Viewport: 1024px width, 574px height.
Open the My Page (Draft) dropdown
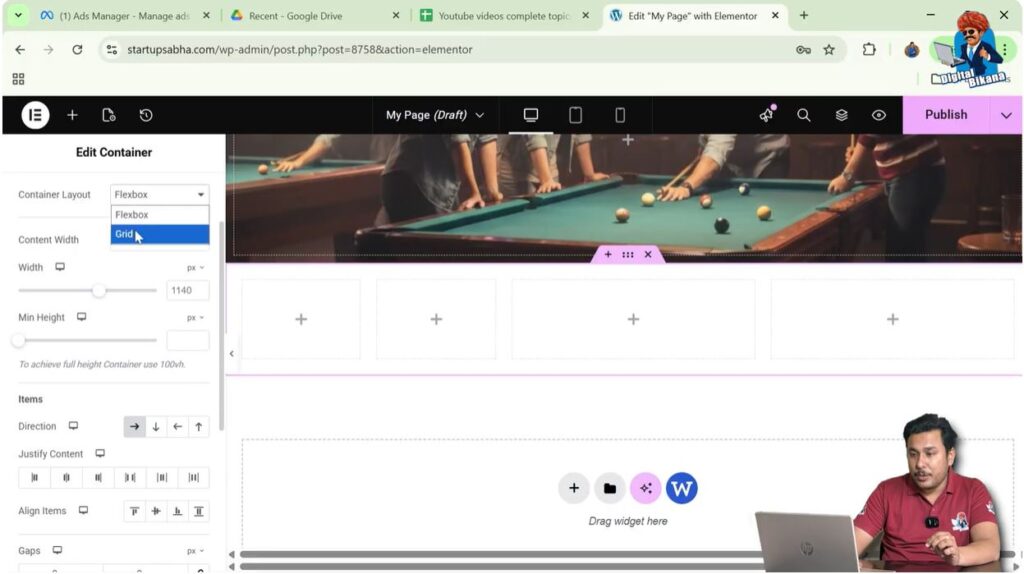[x=435, y=115]
